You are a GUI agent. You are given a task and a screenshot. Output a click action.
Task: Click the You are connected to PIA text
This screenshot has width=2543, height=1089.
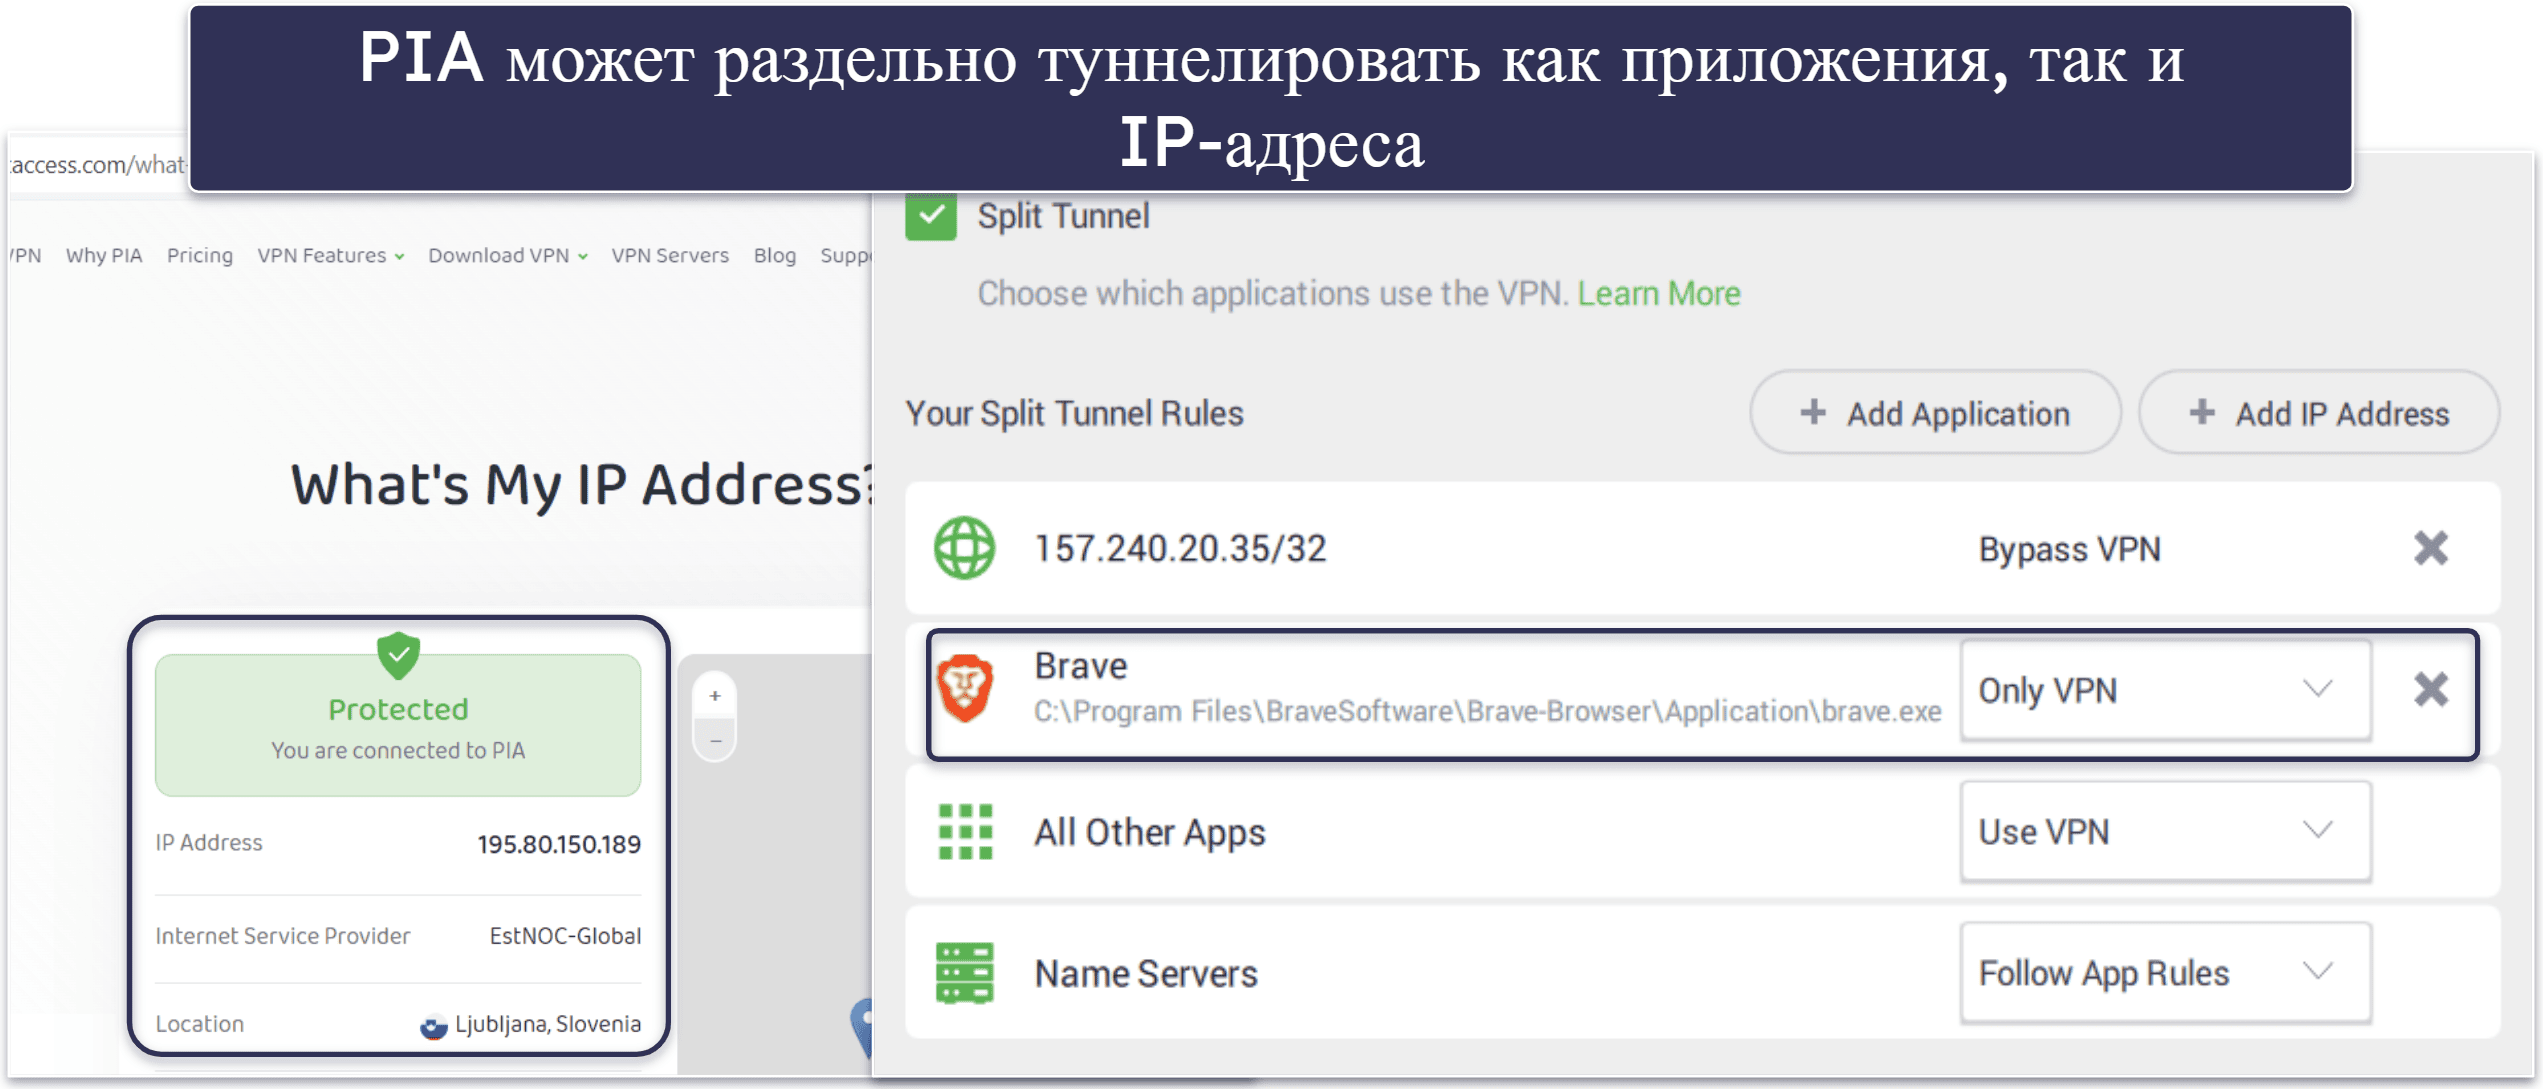coord(398,750)
